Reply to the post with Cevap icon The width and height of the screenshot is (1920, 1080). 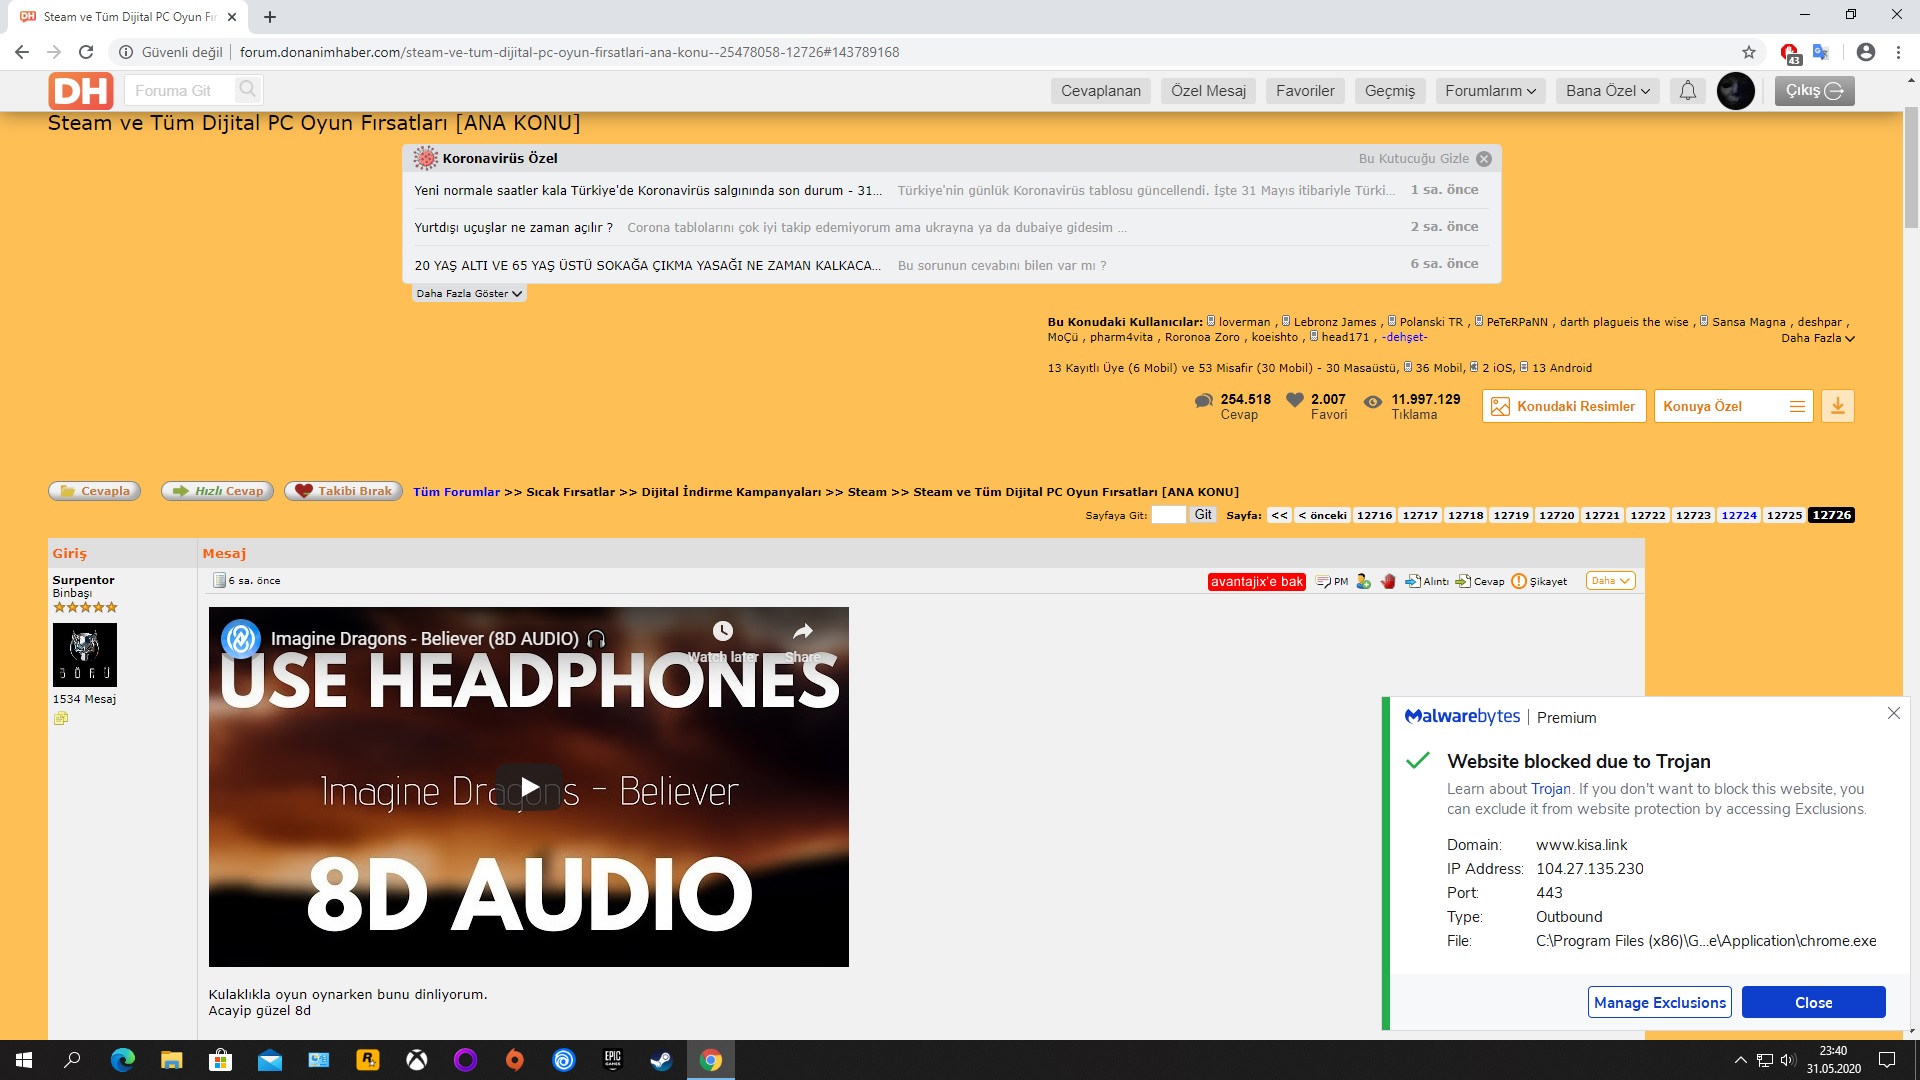pyautogui.click(x=1480, y=581)
